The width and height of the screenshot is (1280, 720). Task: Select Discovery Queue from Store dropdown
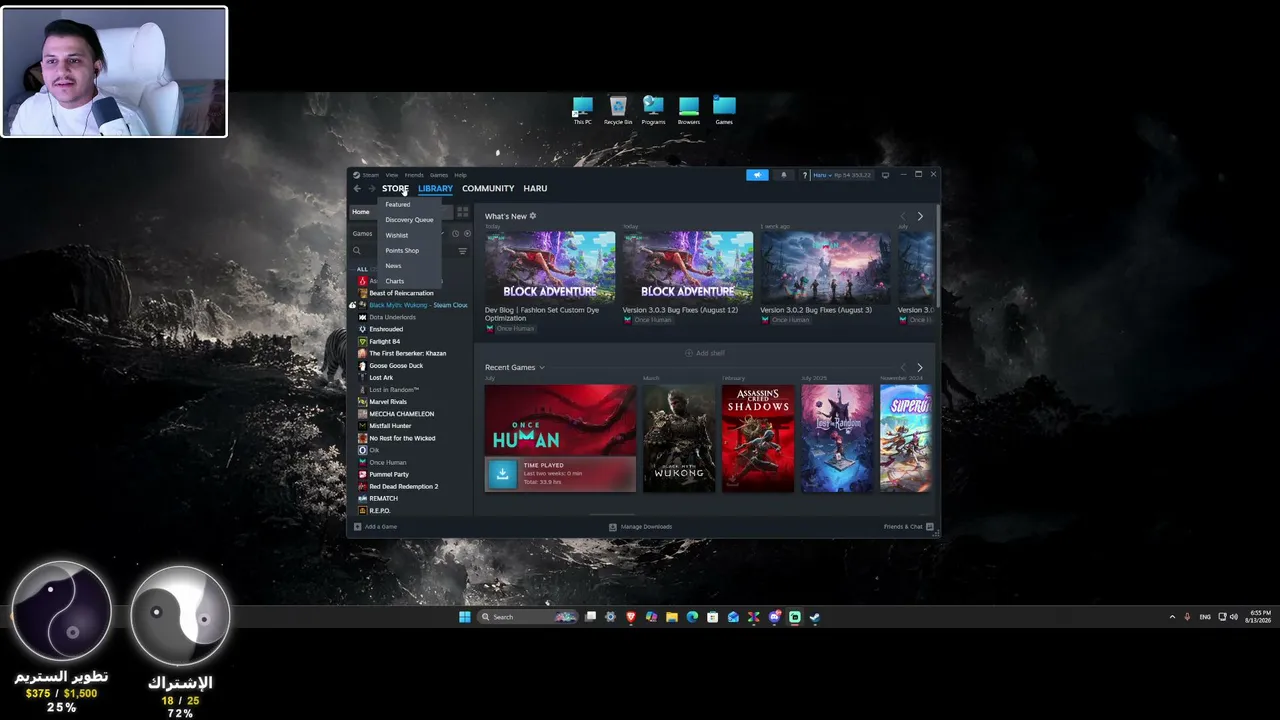[410, 220]
